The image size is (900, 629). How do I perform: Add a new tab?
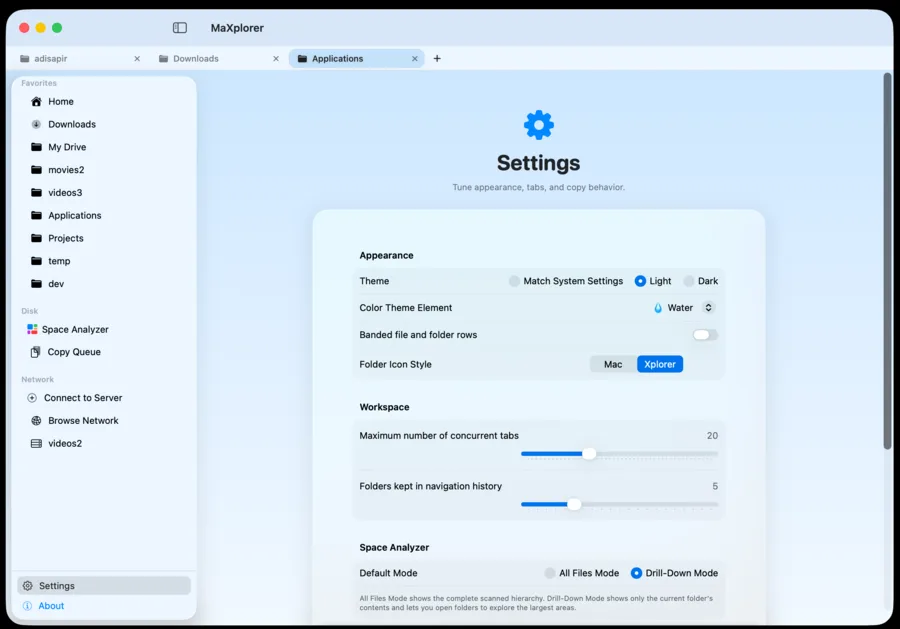coord(437,59)
